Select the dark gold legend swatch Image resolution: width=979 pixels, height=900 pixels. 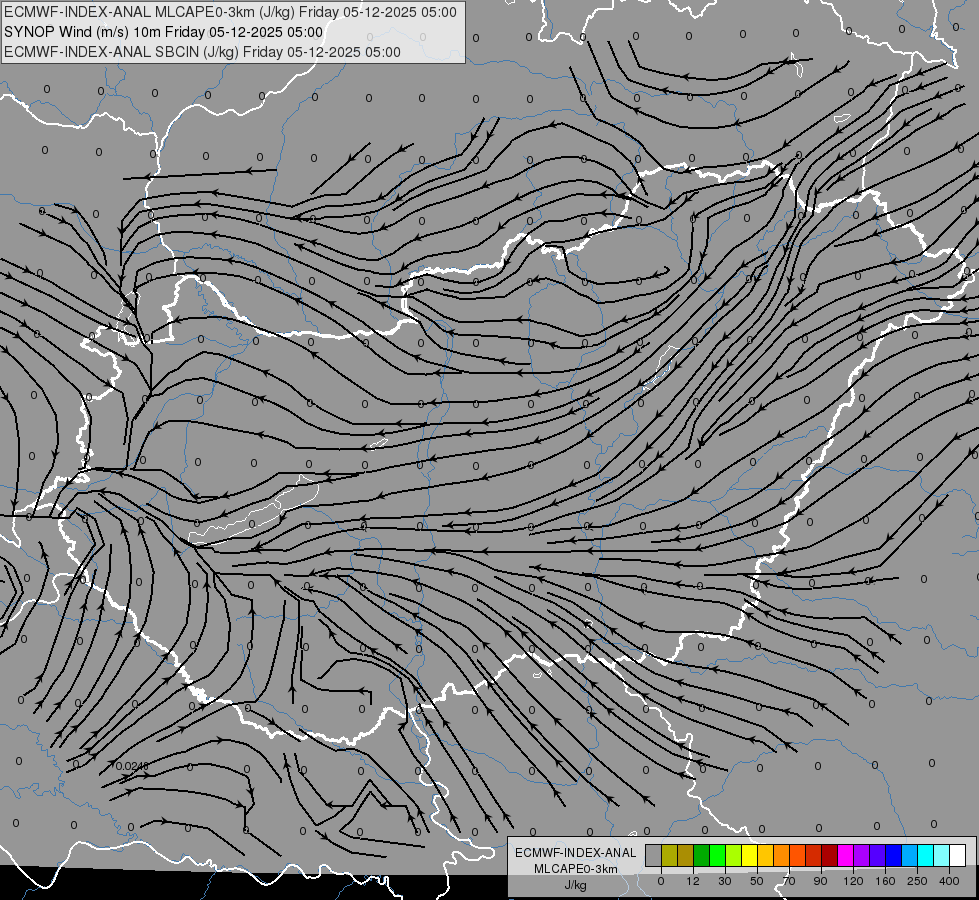pyautogui.click(x=686, y=855)
